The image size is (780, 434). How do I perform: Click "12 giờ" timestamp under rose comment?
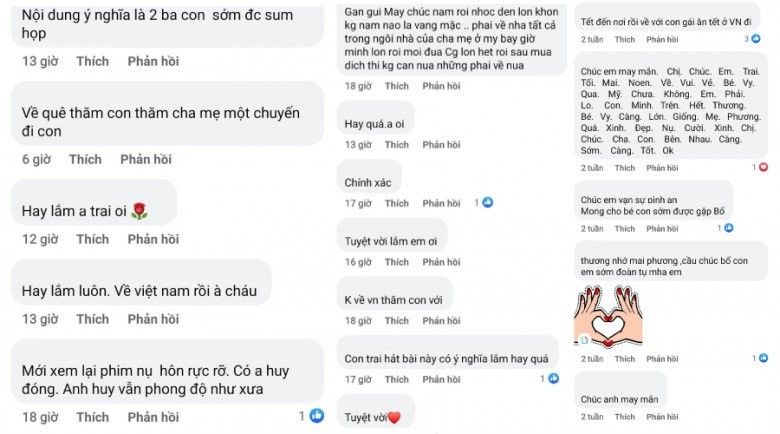40,239
